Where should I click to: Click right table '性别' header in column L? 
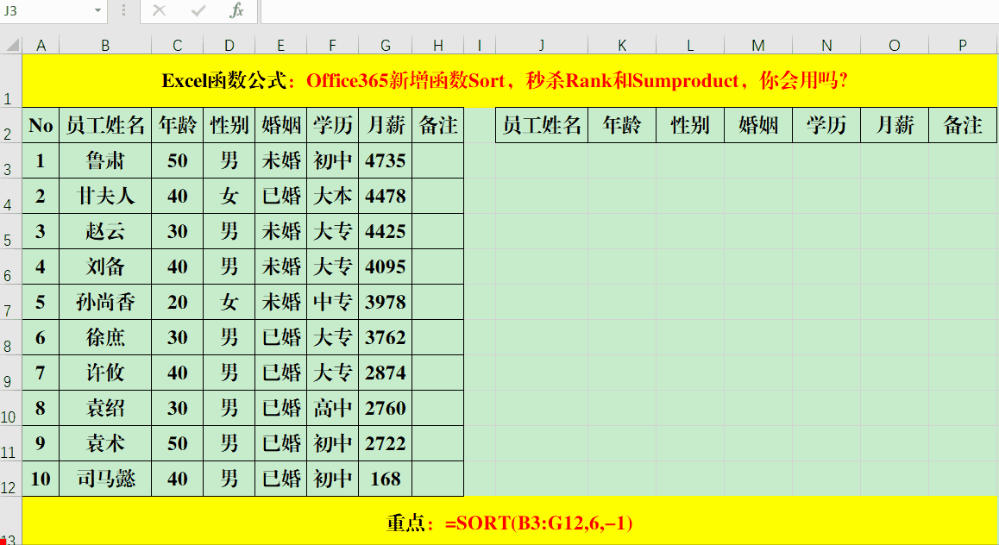click(x=690, y=125)
